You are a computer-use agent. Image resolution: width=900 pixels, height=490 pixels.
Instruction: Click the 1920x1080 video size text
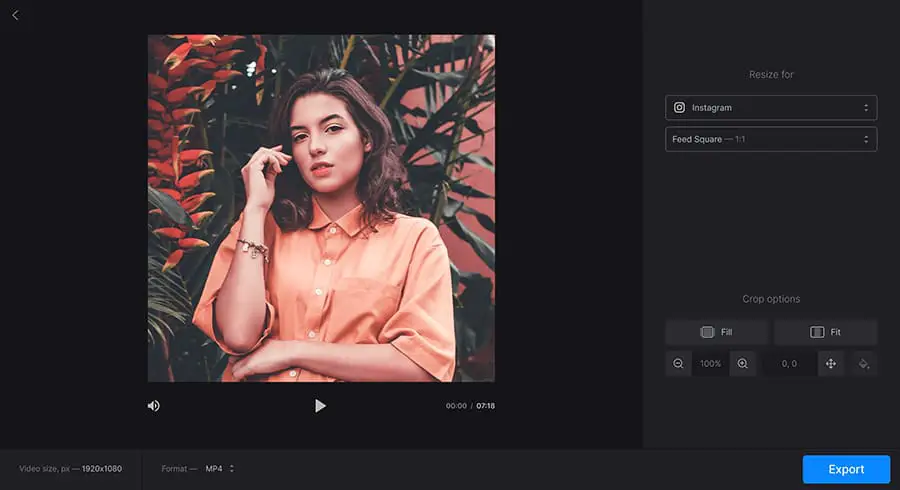point(101,468)
